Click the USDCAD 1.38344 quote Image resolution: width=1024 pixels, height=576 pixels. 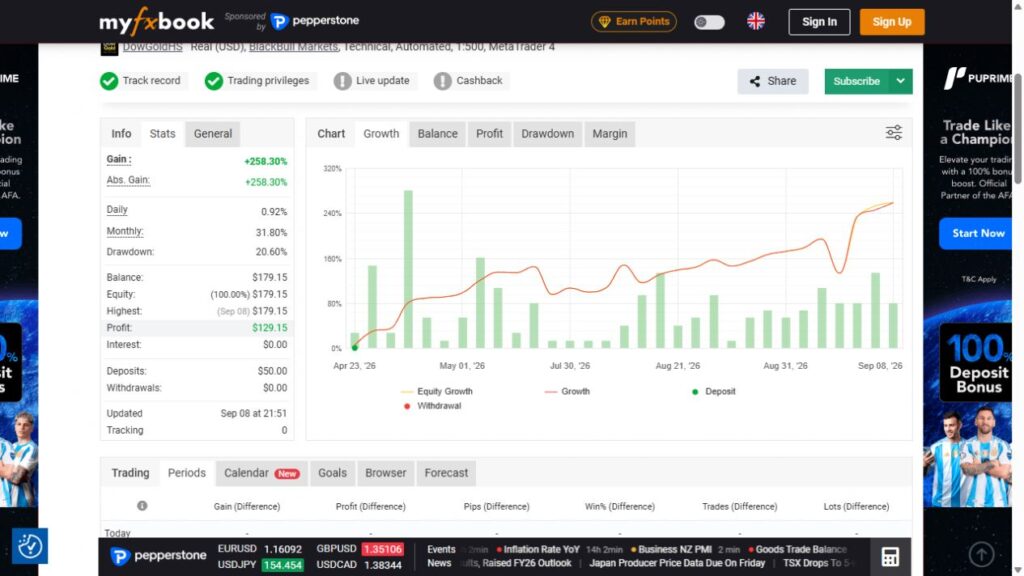pos(359,565)
